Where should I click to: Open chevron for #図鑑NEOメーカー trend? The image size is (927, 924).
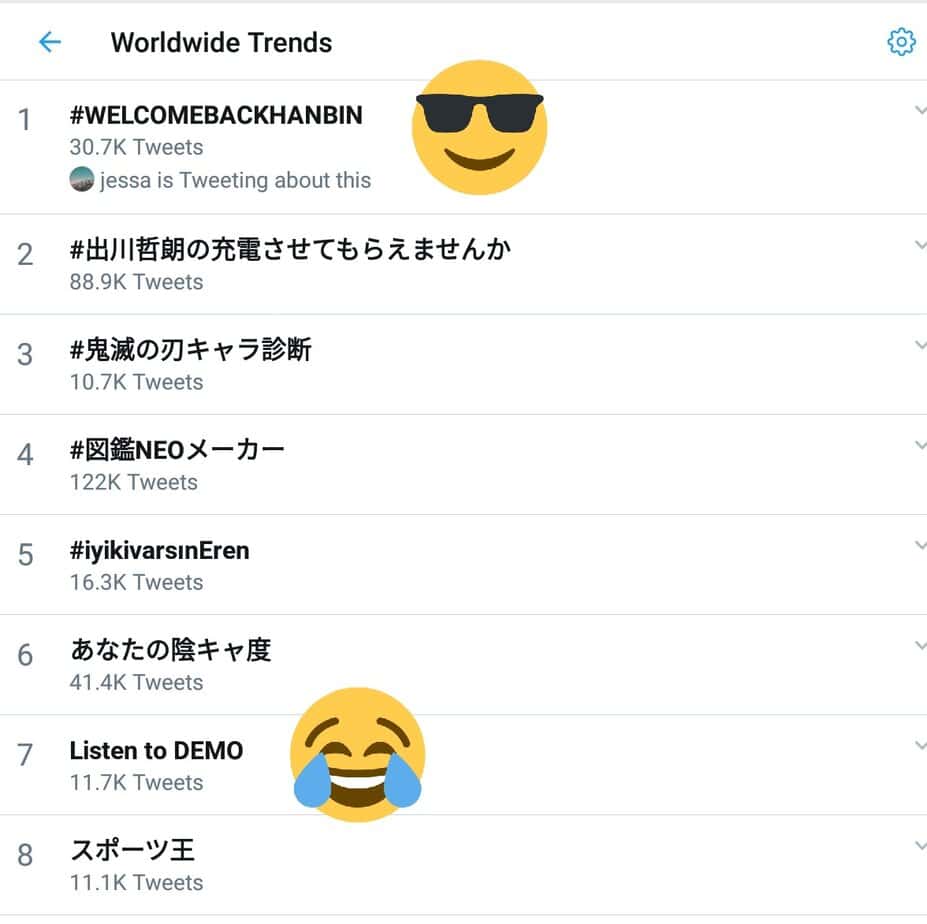coord(920,445)
